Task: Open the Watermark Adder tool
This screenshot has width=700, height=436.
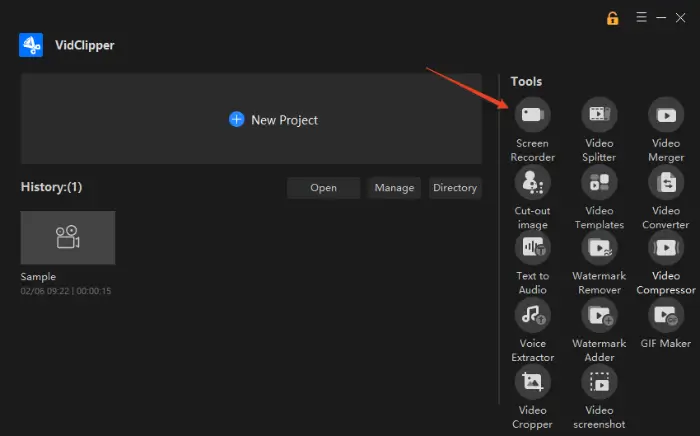Action: [599, 315]
